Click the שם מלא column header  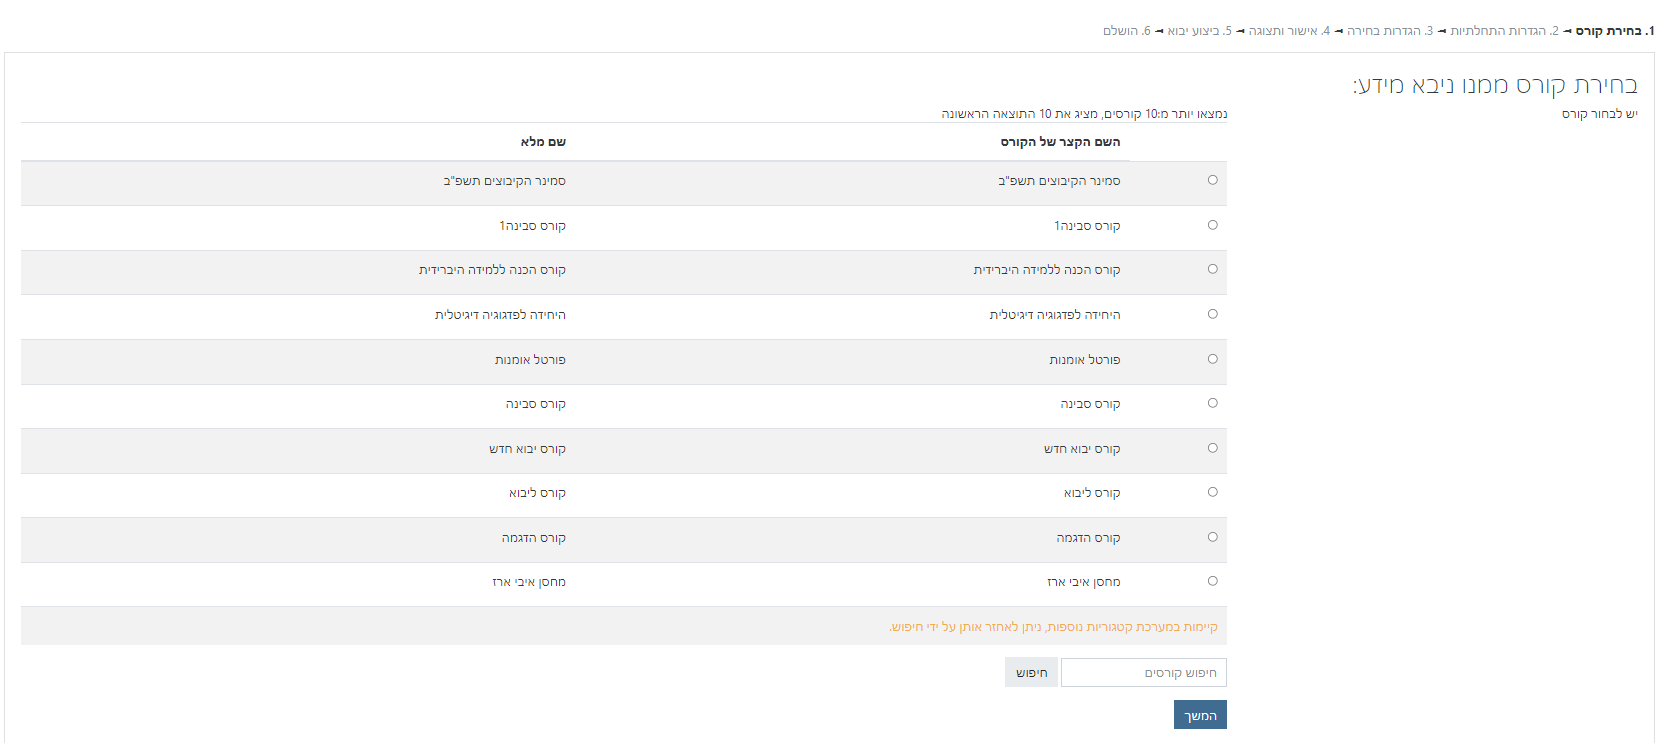[x=543, y=142]
